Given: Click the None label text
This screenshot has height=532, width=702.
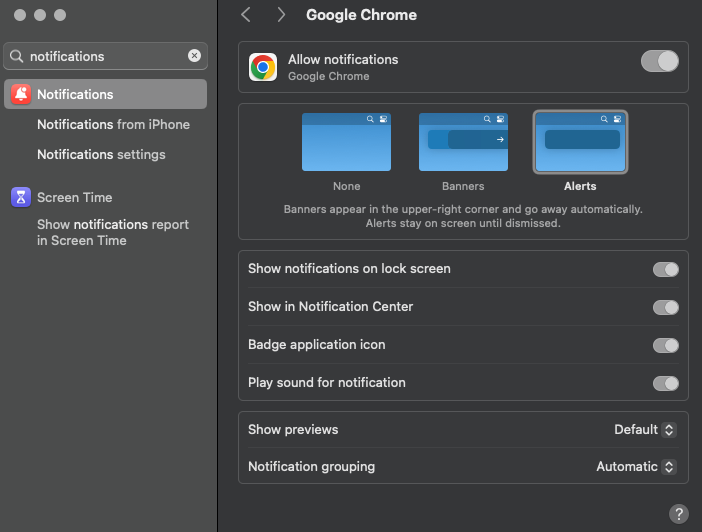Looking at the screenshot, I should coord(347,186).
